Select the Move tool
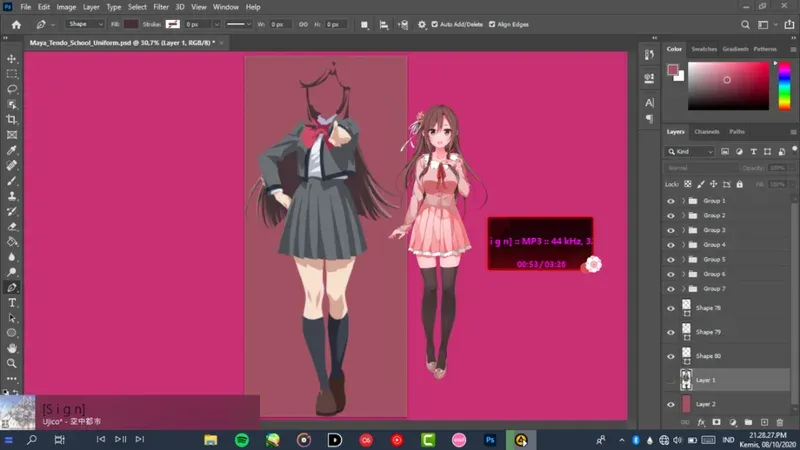This screenshot has height=450, width=800. pos(12,59)
